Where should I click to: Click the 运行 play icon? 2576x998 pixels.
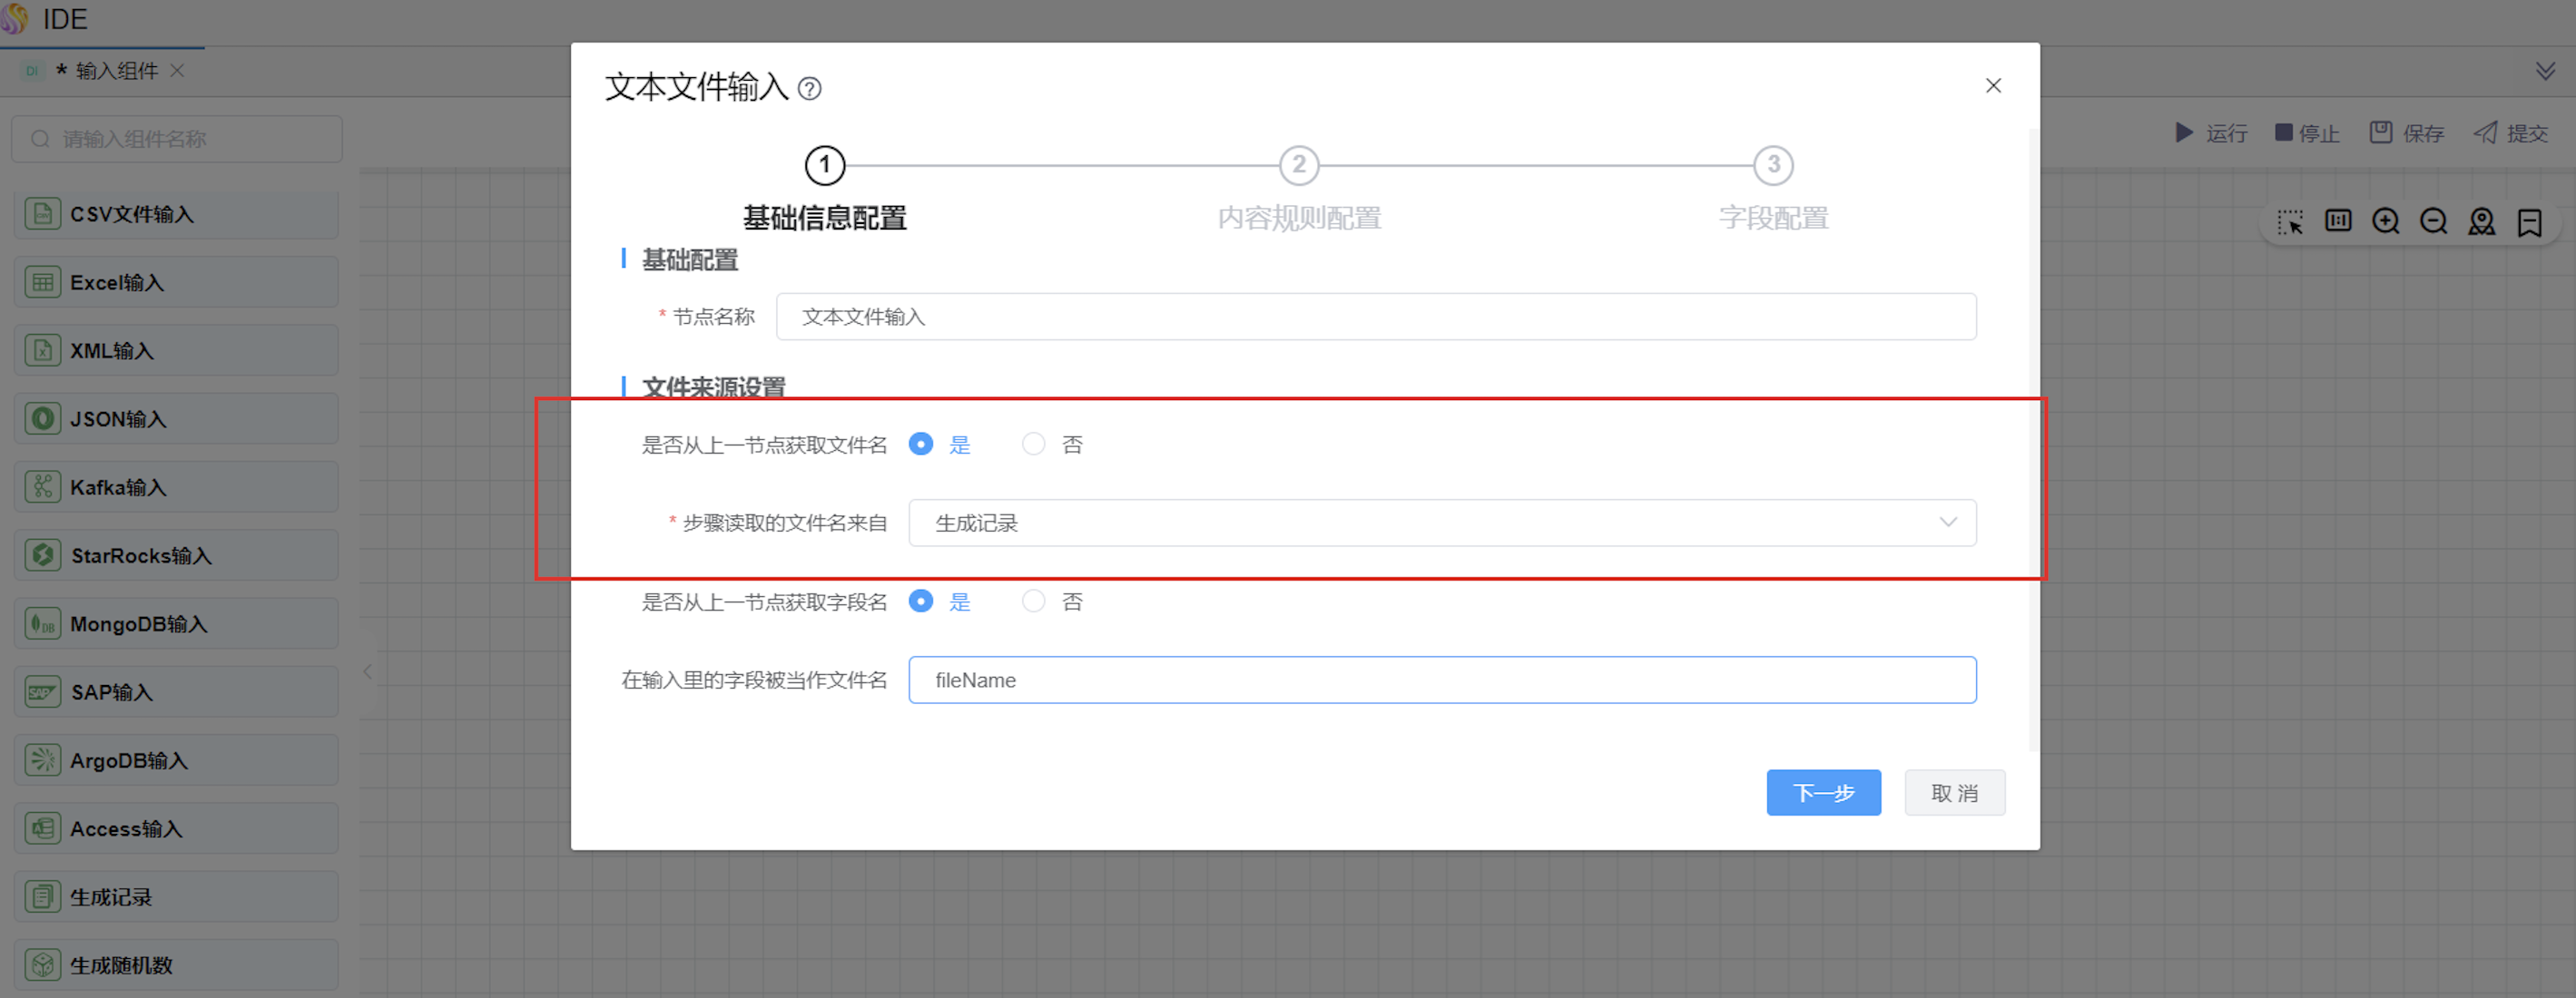pyautogui.click(x=2184, y=133)
